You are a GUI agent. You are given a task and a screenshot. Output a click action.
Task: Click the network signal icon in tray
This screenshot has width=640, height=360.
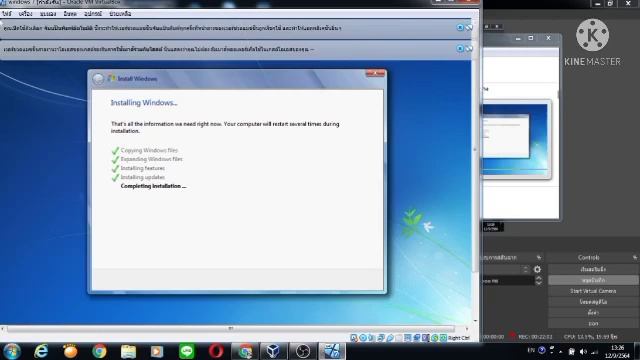pos(595,351)
